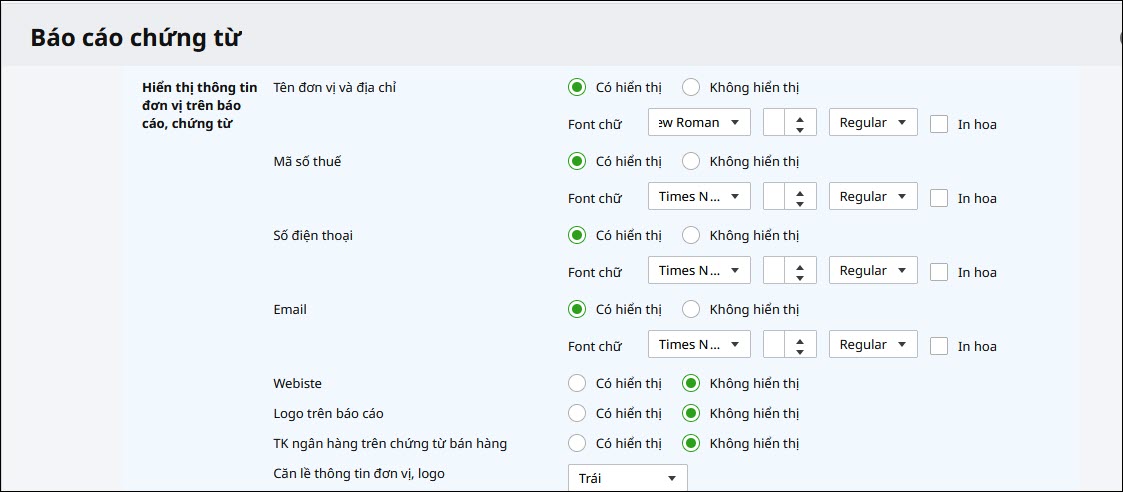The width and height of the screenshot is (1123, 492).
Task: Decrease font size stepper for Email row
Action: tap(800, 351)
